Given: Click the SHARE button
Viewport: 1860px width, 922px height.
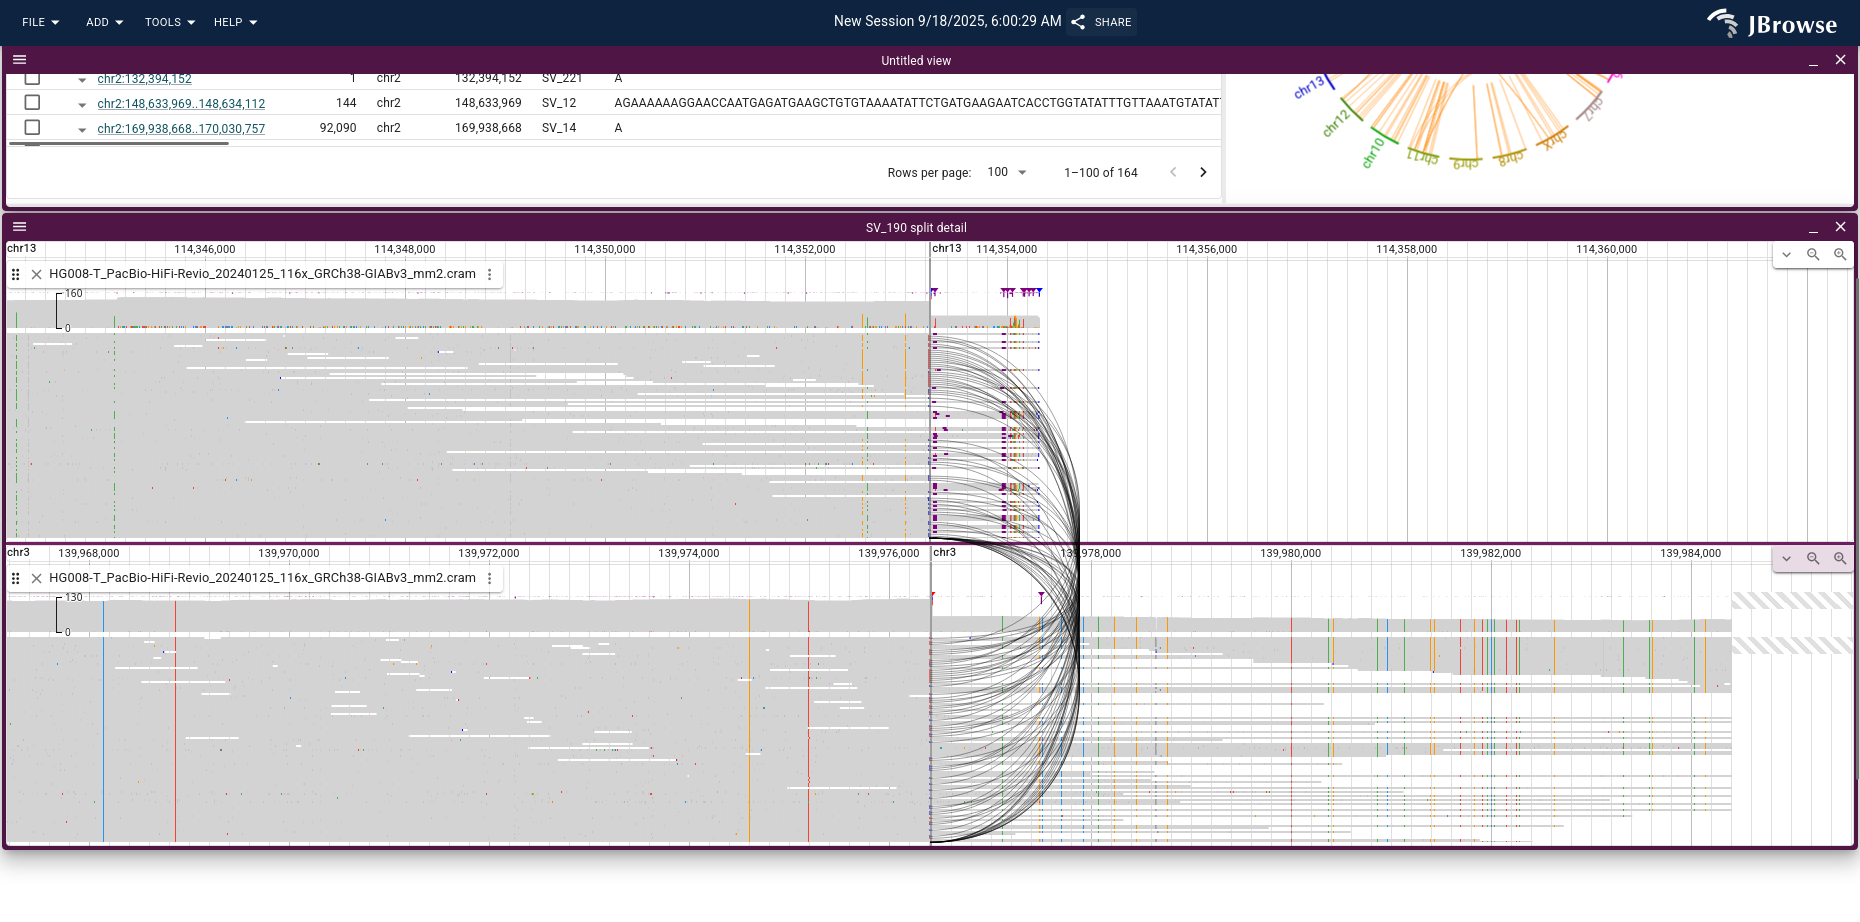Looking at the screenshot, I should tap(1101, 22).
